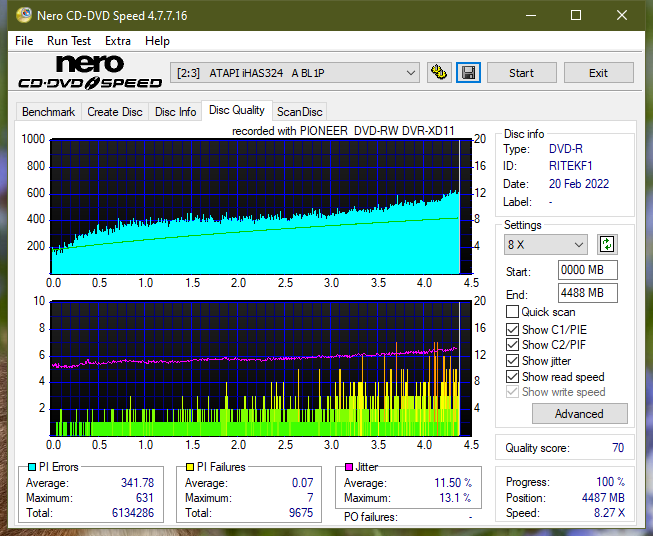
Task: Click the cyan PI Errors legend swatch
Action: coord(32,467)
